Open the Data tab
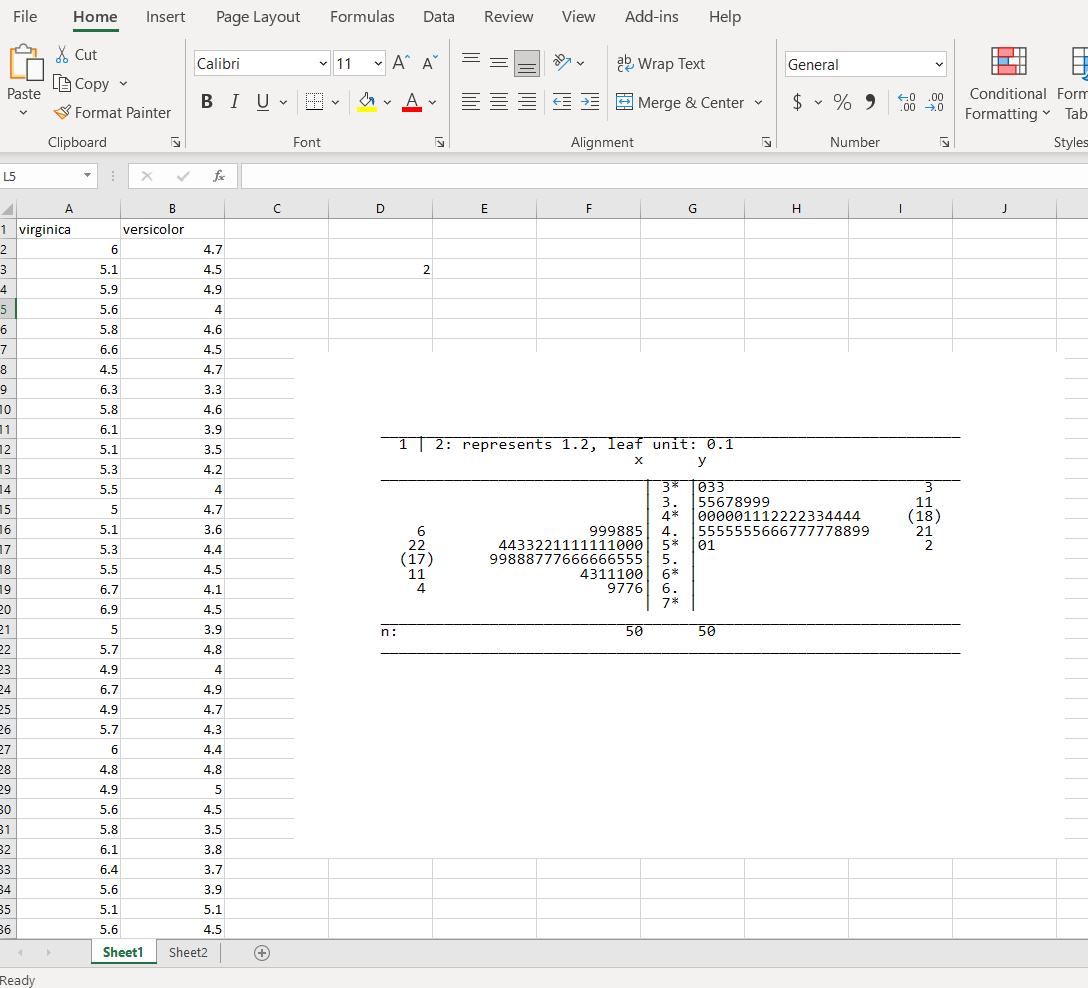Viewport: 1088px width, 988px height. [x=439, y=17]
